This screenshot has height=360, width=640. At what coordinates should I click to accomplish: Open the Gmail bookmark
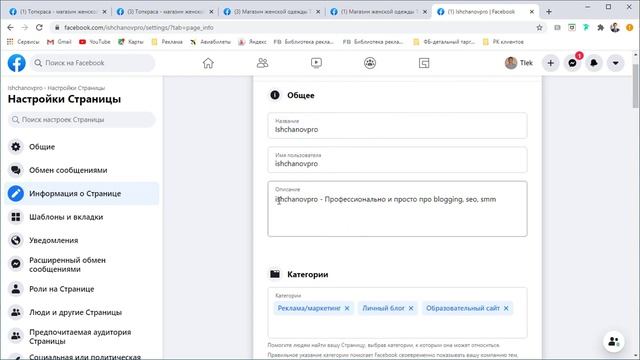(59, 42)
